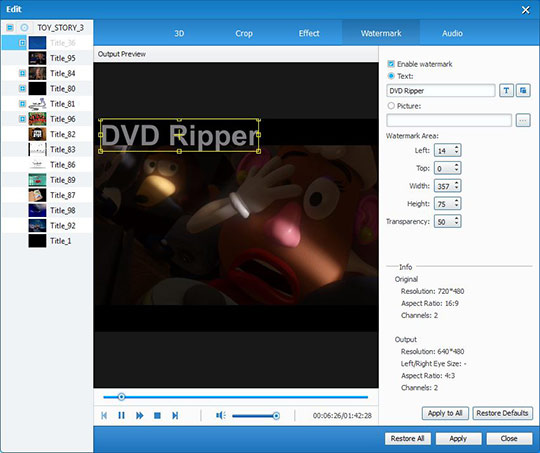540x453 pixels.
Task: Expand the Title_84 node
Action: coord(22,73)
